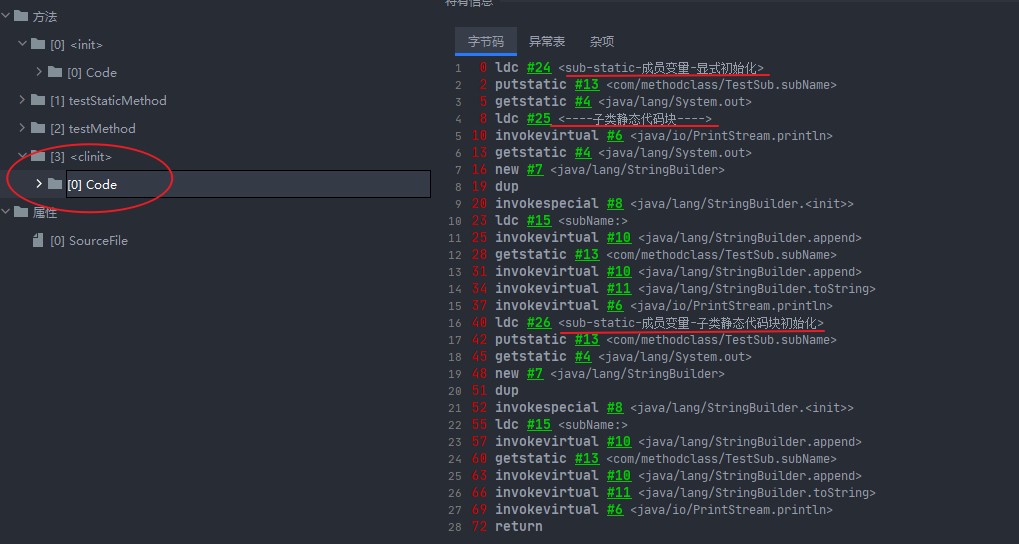The width and height of the screenshot is (1019, 544).
Task: Follow #11 link on offset 34 invokevirtual
Action: 619,289
